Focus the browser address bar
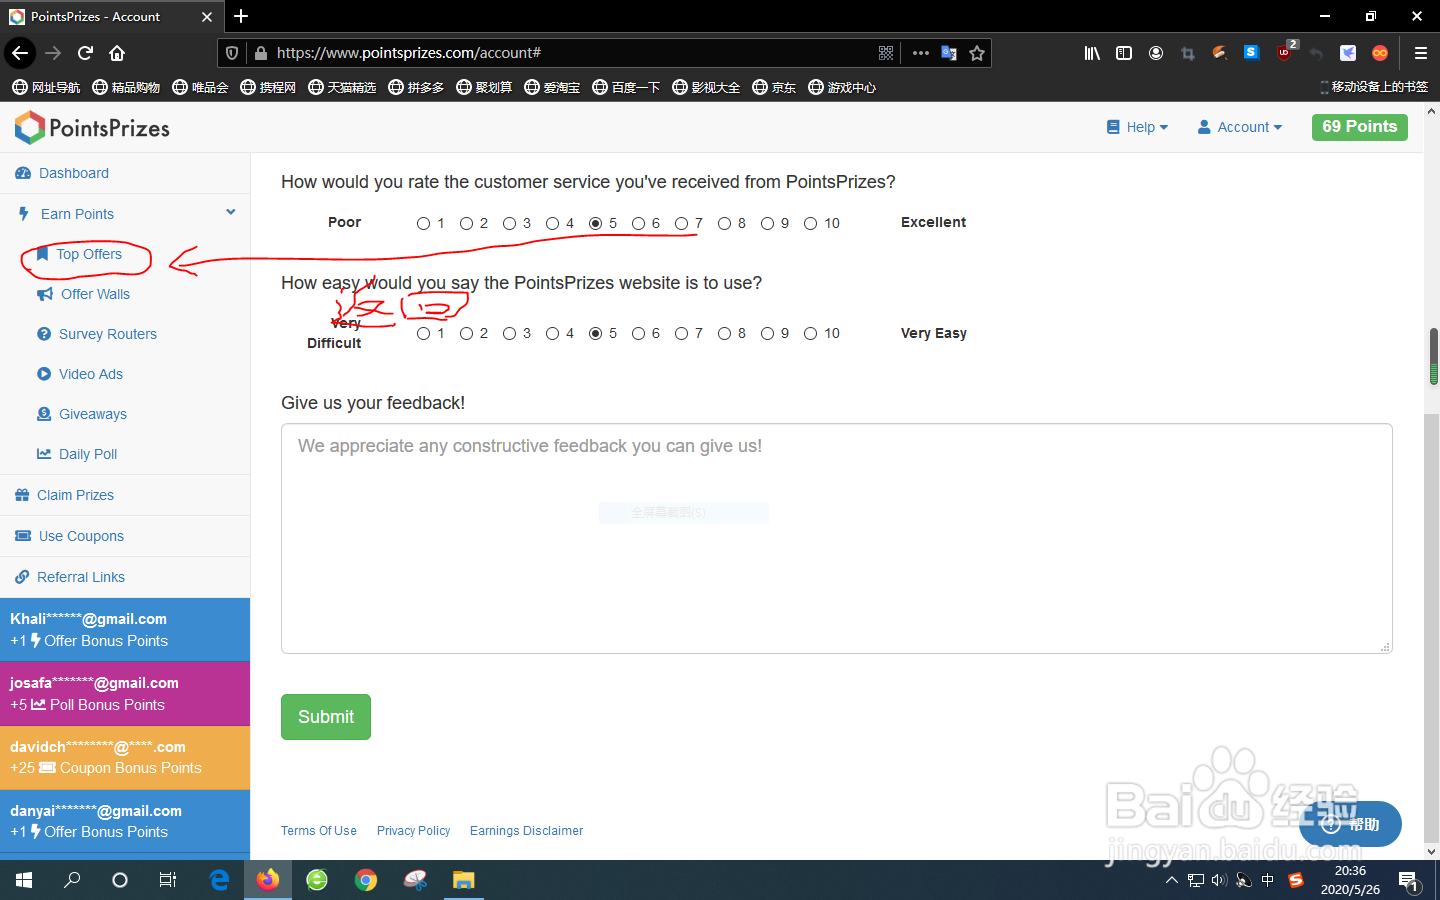Screen dimensions: 1440x900 [570, 53]
